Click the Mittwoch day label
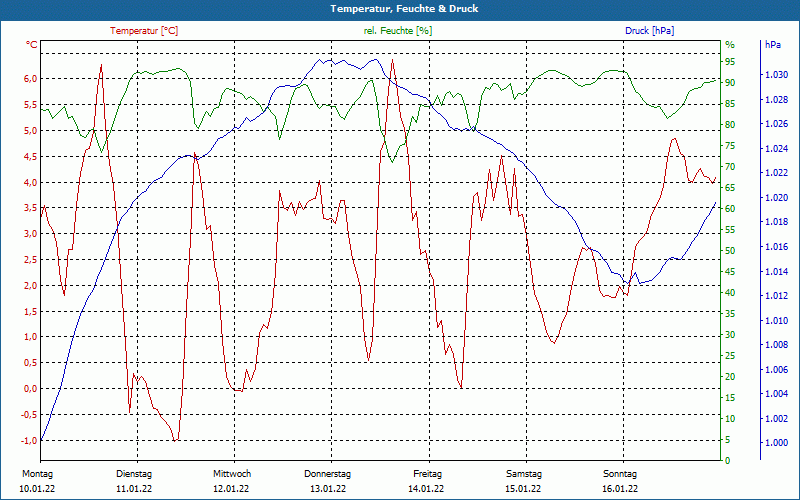This screenshot has width=800, height=500. (x=232, y=474)
